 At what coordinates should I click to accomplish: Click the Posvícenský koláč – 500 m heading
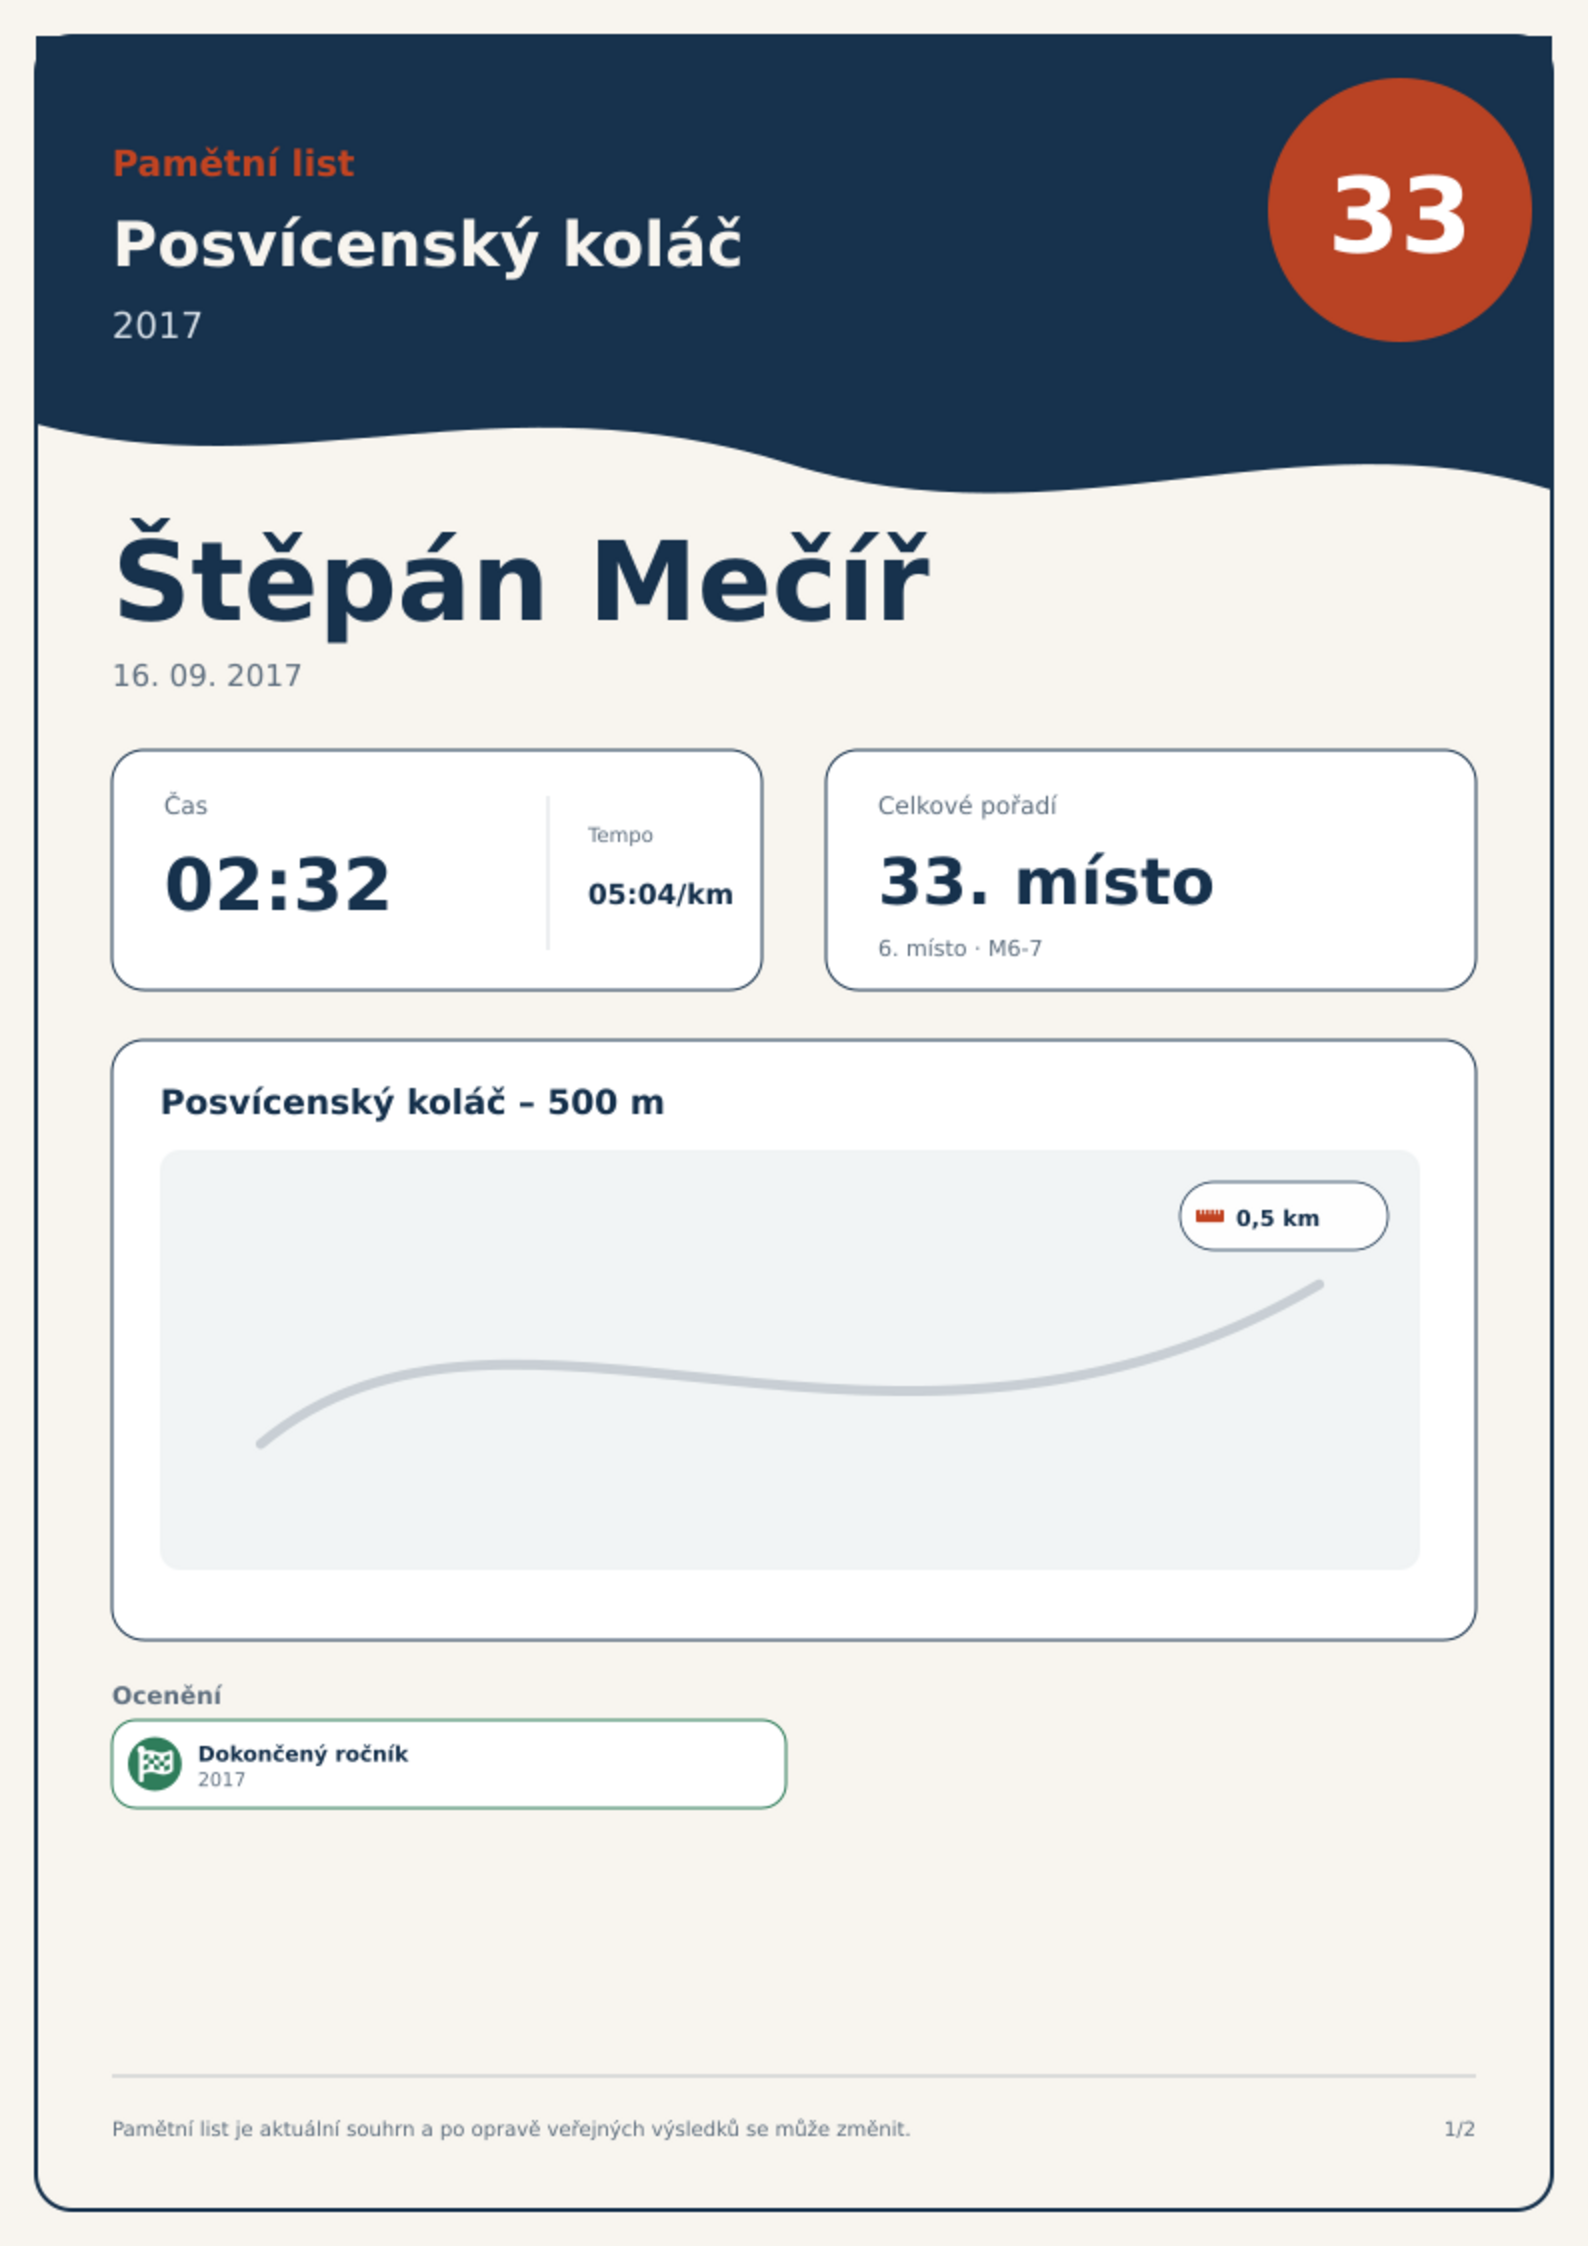coord(412,1102)
